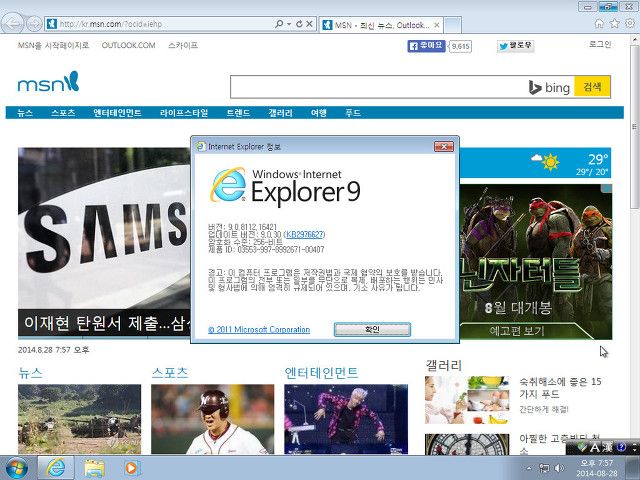Image resolution: width=640 pixels, height=480 pixels.
Task: Click the clock gallery thumbnail
Action: click(467, 444)
